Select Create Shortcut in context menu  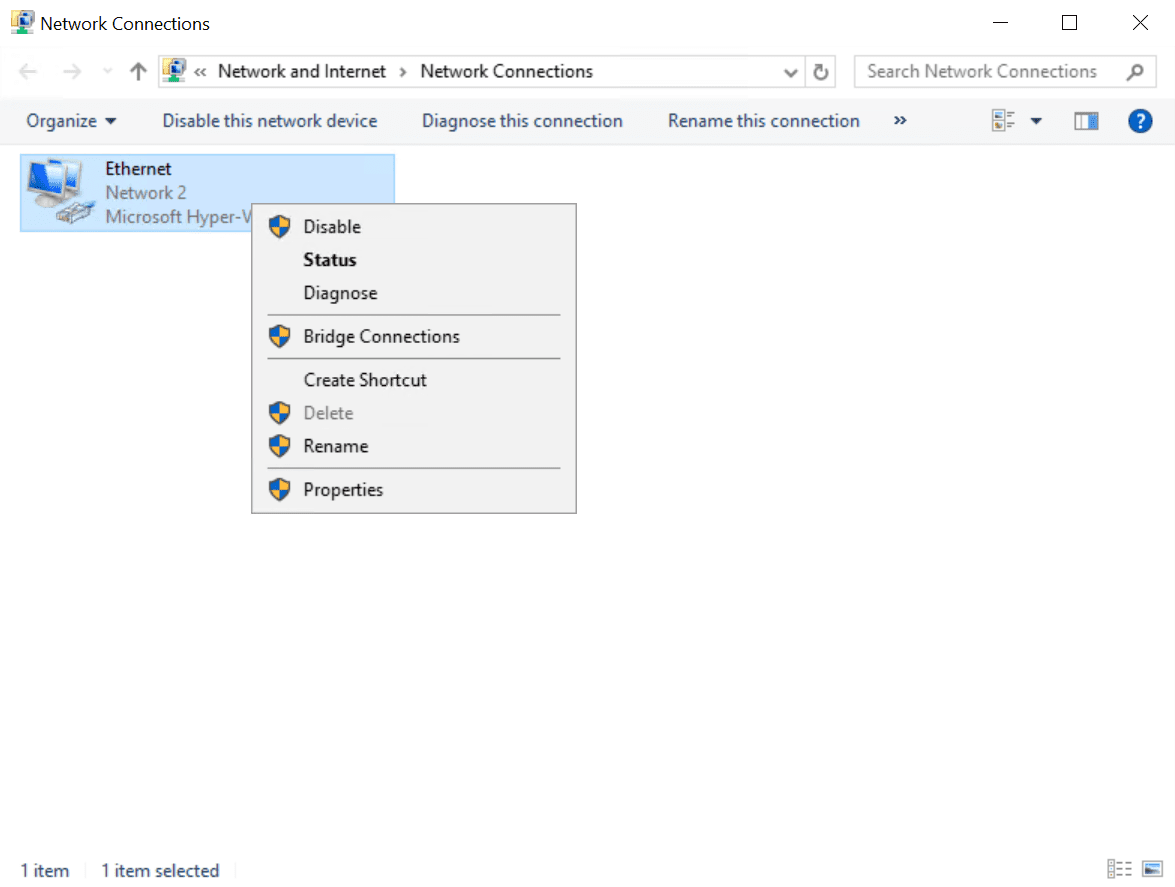pos(414,380)
